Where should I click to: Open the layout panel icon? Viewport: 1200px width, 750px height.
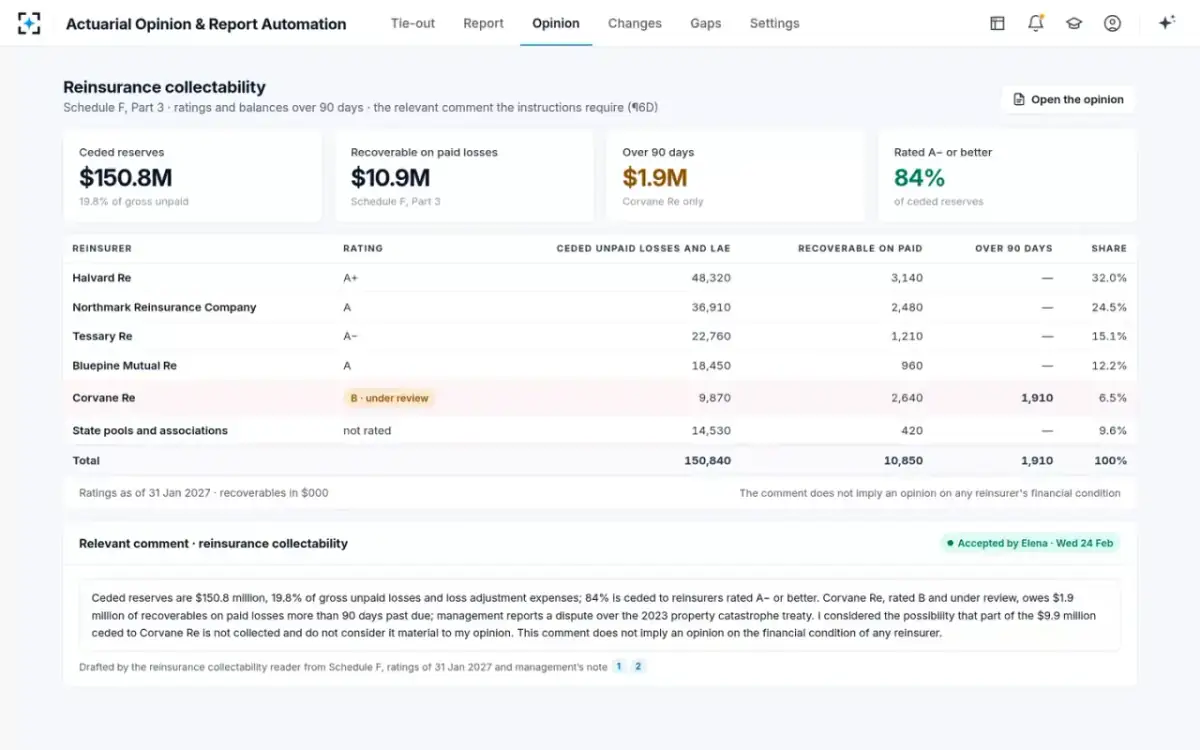tap(997, 23)
